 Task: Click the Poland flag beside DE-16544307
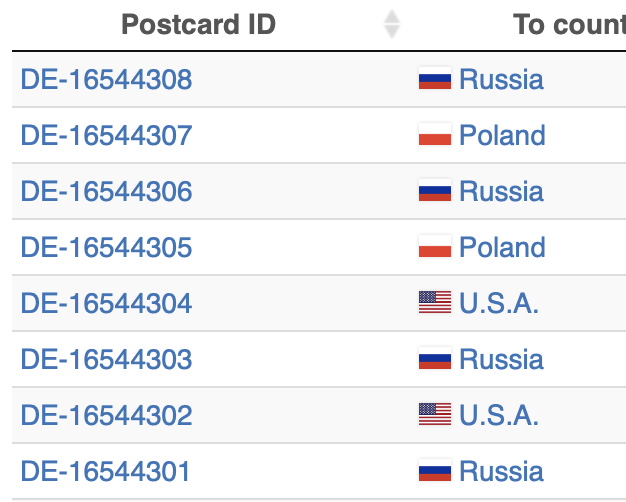pyautogui.click(x=435, y=135)
